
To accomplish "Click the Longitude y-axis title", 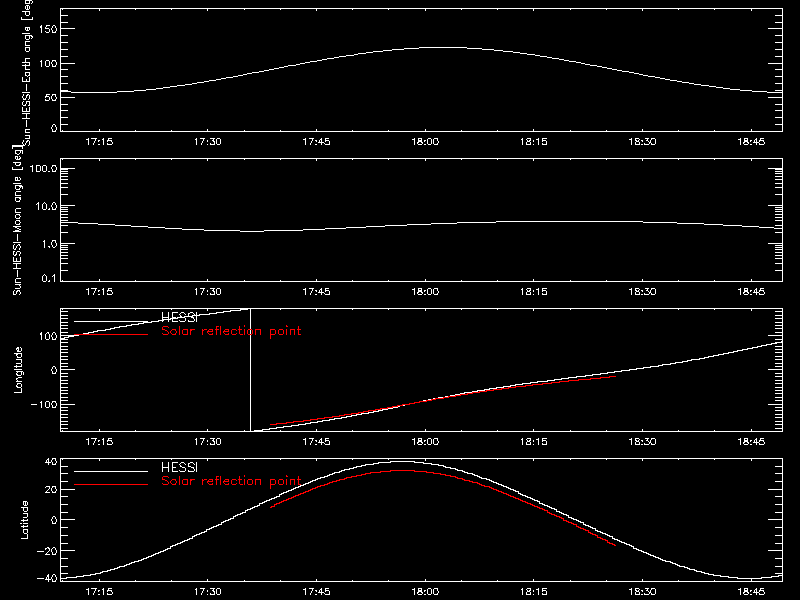I will 18,370.
